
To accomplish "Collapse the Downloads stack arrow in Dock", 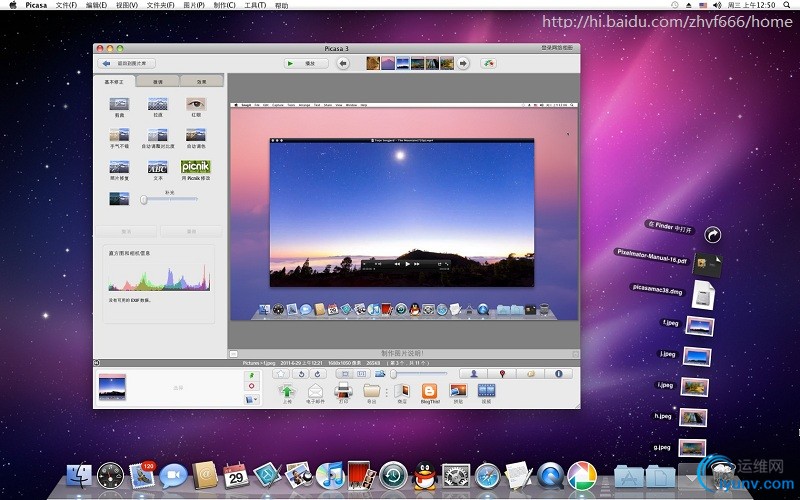I will point(692,478).
